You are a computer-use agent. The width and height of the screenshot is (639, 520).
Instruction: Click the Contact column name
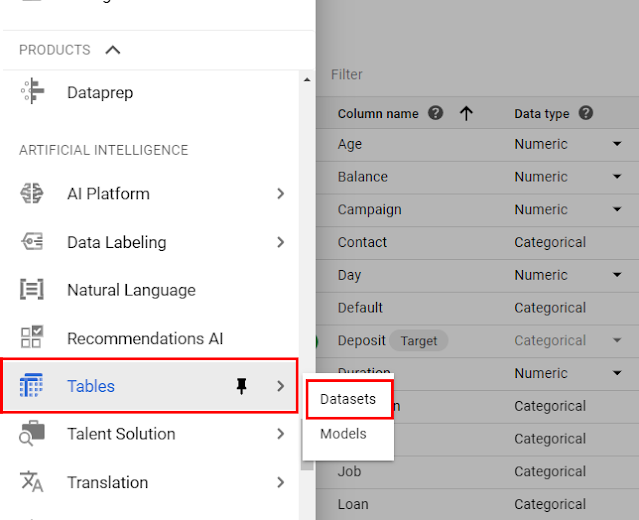coord(362,242)
